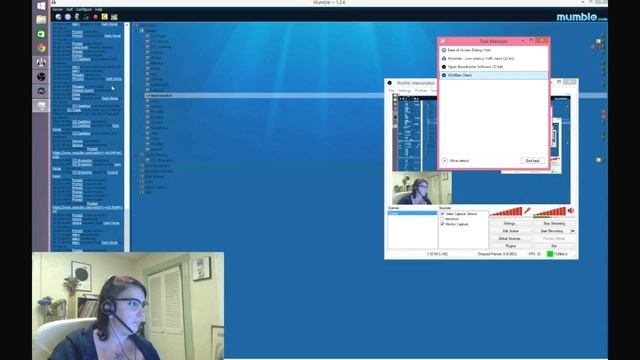Open File Explorer from the taskbar

point(41,19)
